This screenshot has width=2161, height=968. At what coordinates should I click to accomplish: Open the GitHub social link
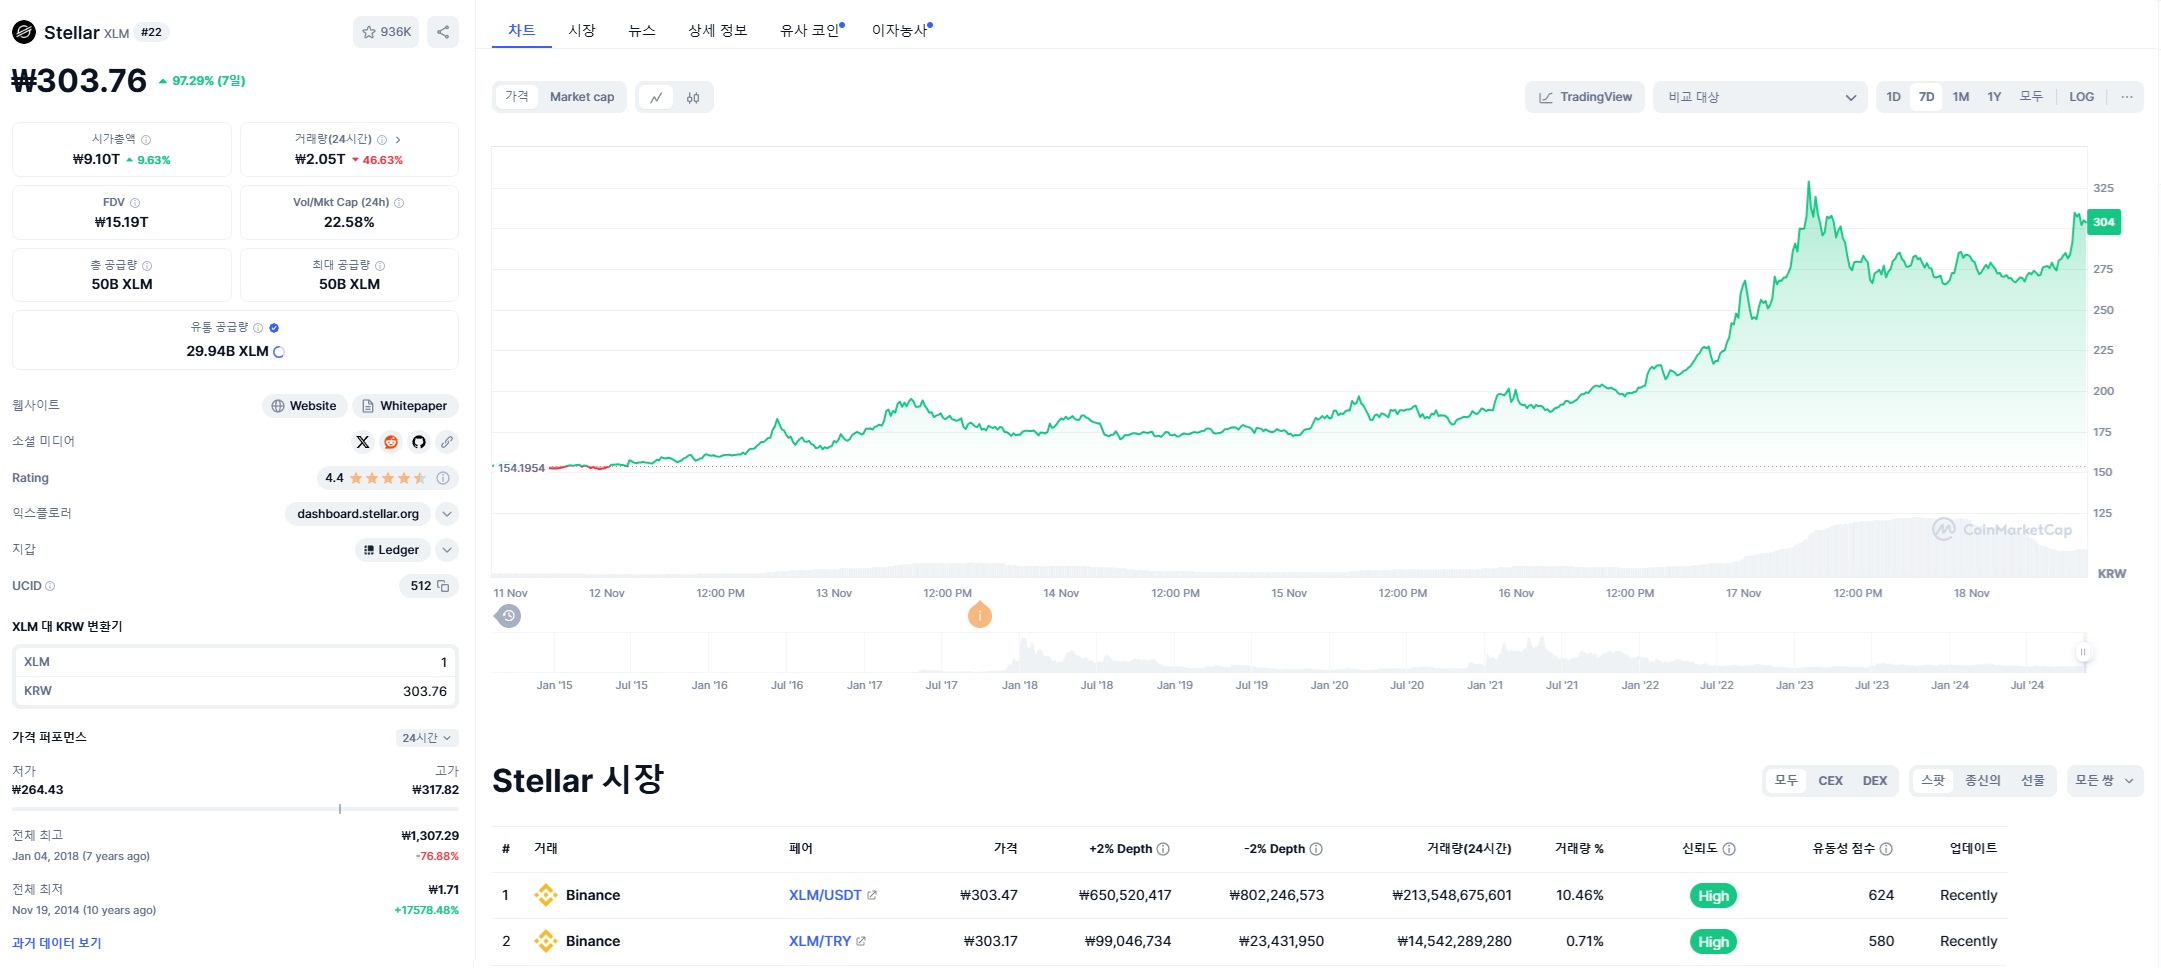pyautogui.click(x=419, y=442)
